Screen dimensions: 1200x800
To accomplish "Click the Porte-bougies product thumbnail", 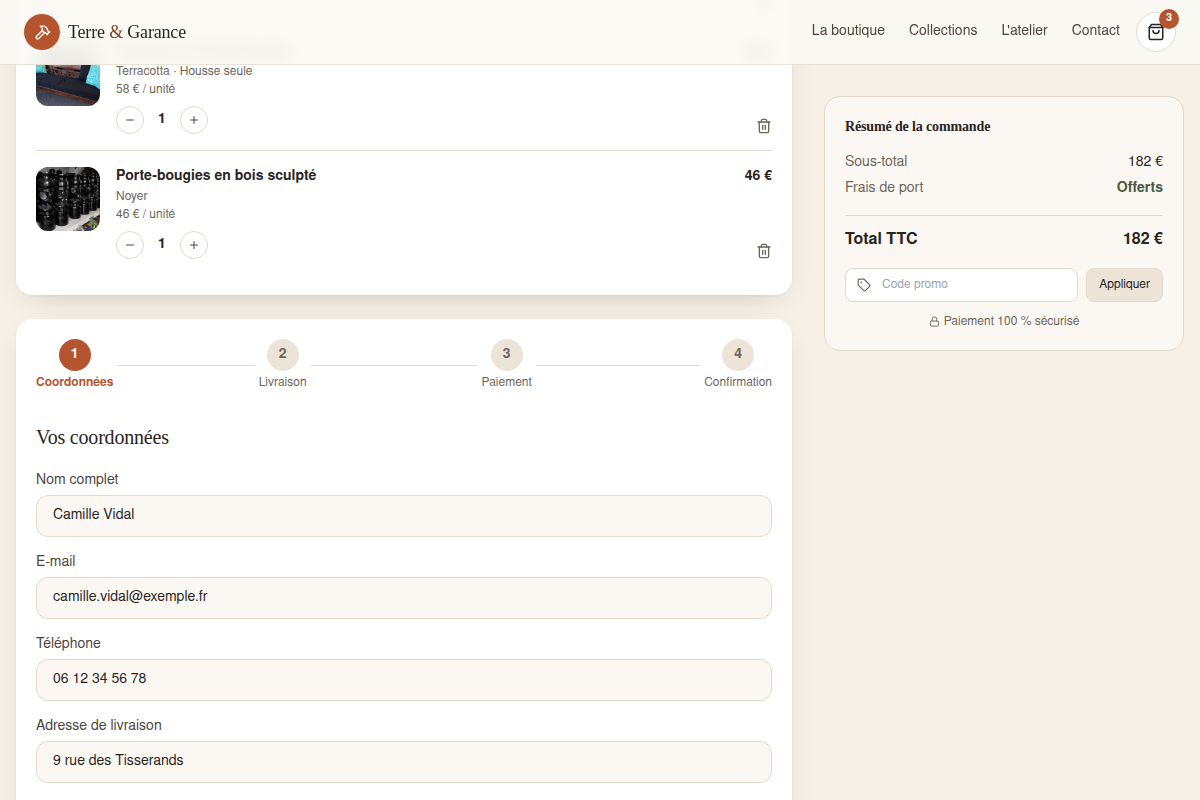I will 68,199.
